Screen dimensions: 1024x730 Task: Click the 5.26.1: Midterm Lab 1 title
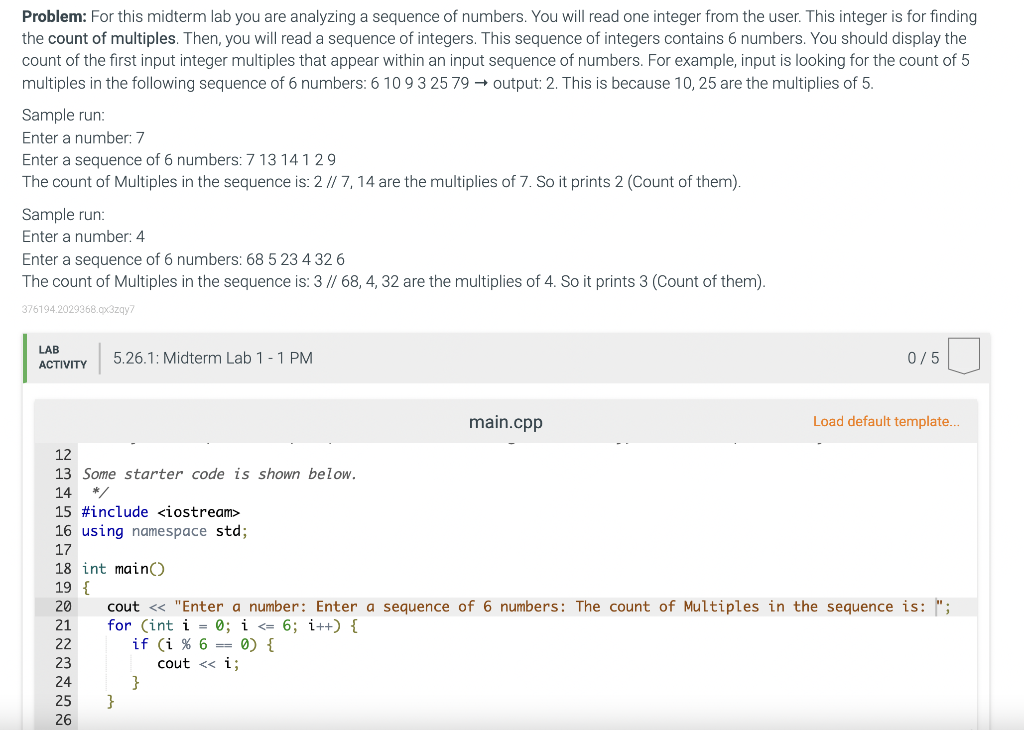pos(212,357)
